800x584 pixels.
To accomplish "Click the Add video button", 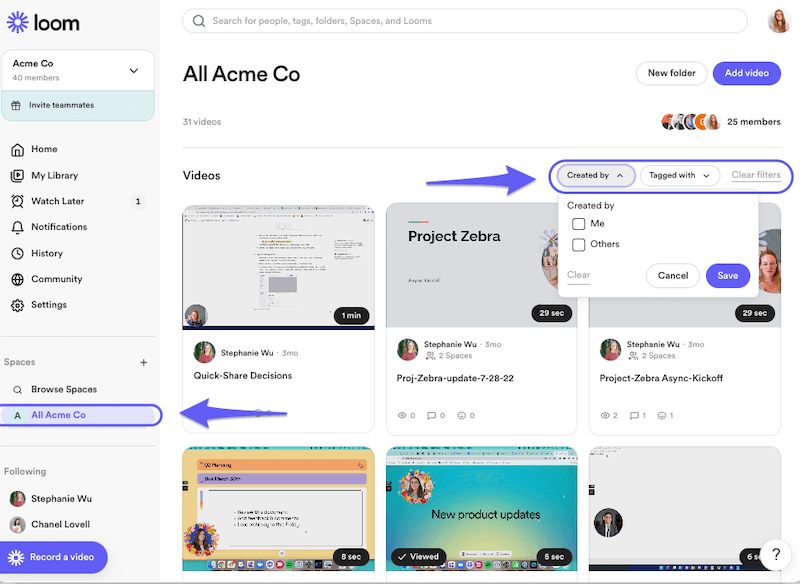I will tap(746, 73).
